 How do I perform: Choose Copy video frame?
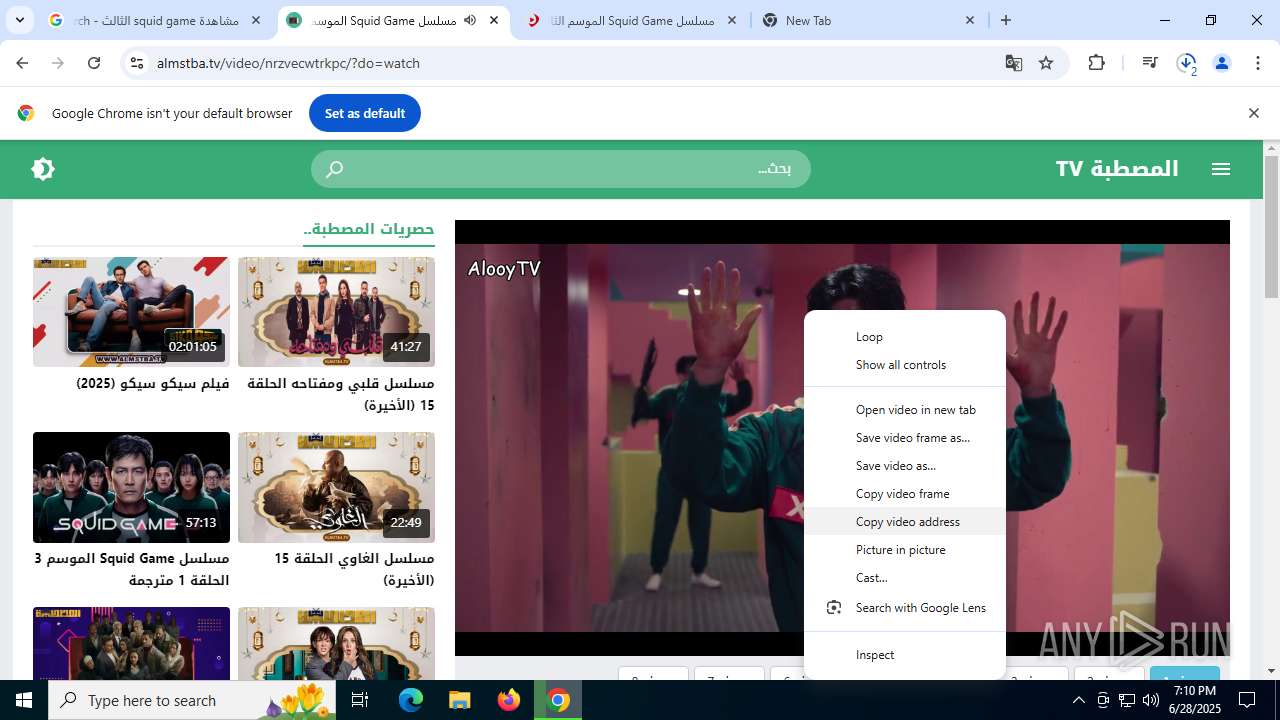click(x=905, y=494)
